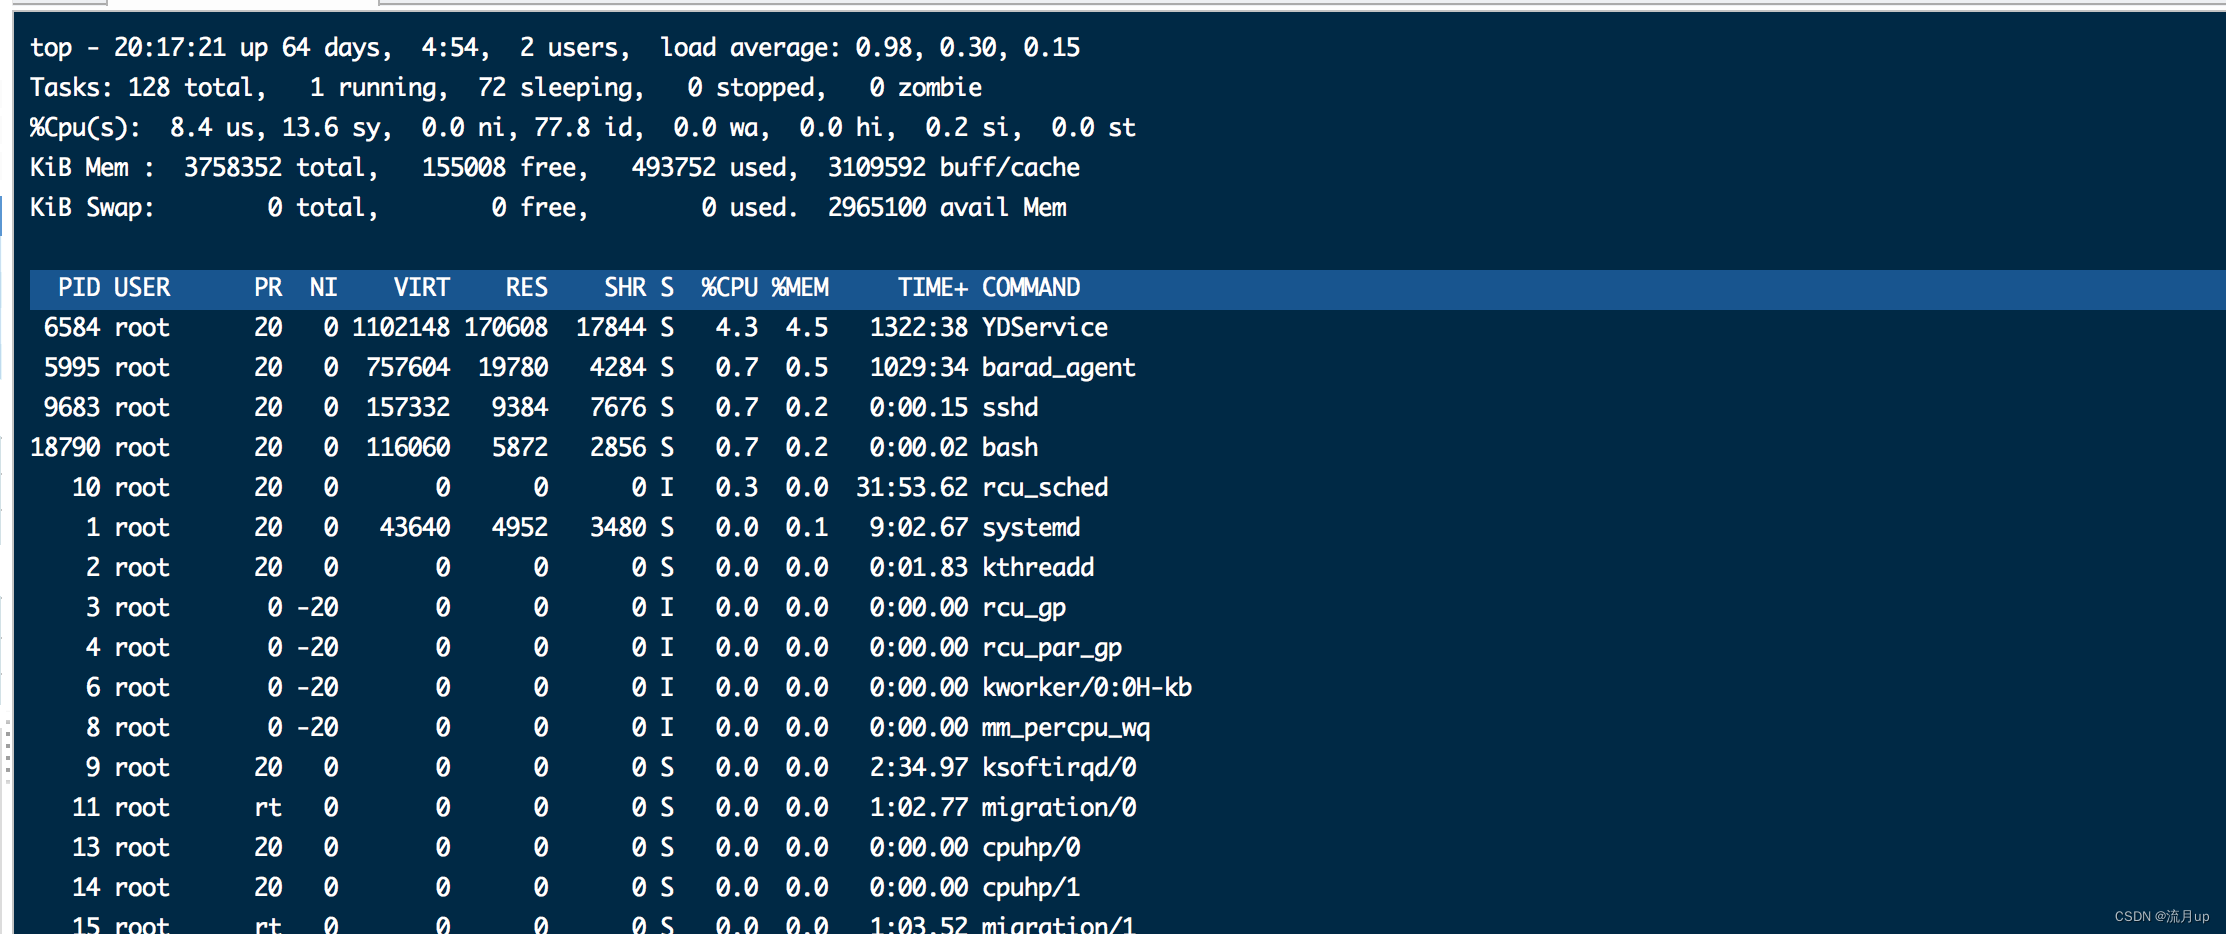Viewport: 2226px width, 934px height.
Task: Click the kworker/0:0H-kb command text
Action: (1087, 688)
